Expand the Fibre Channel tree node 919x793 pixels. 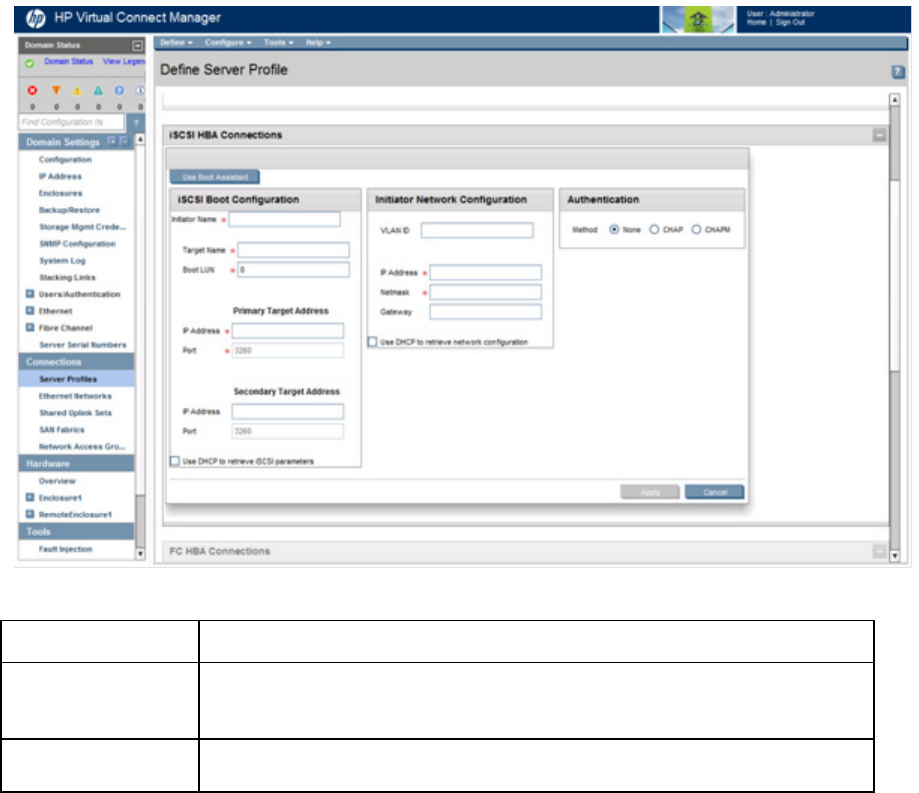(30, 328)
